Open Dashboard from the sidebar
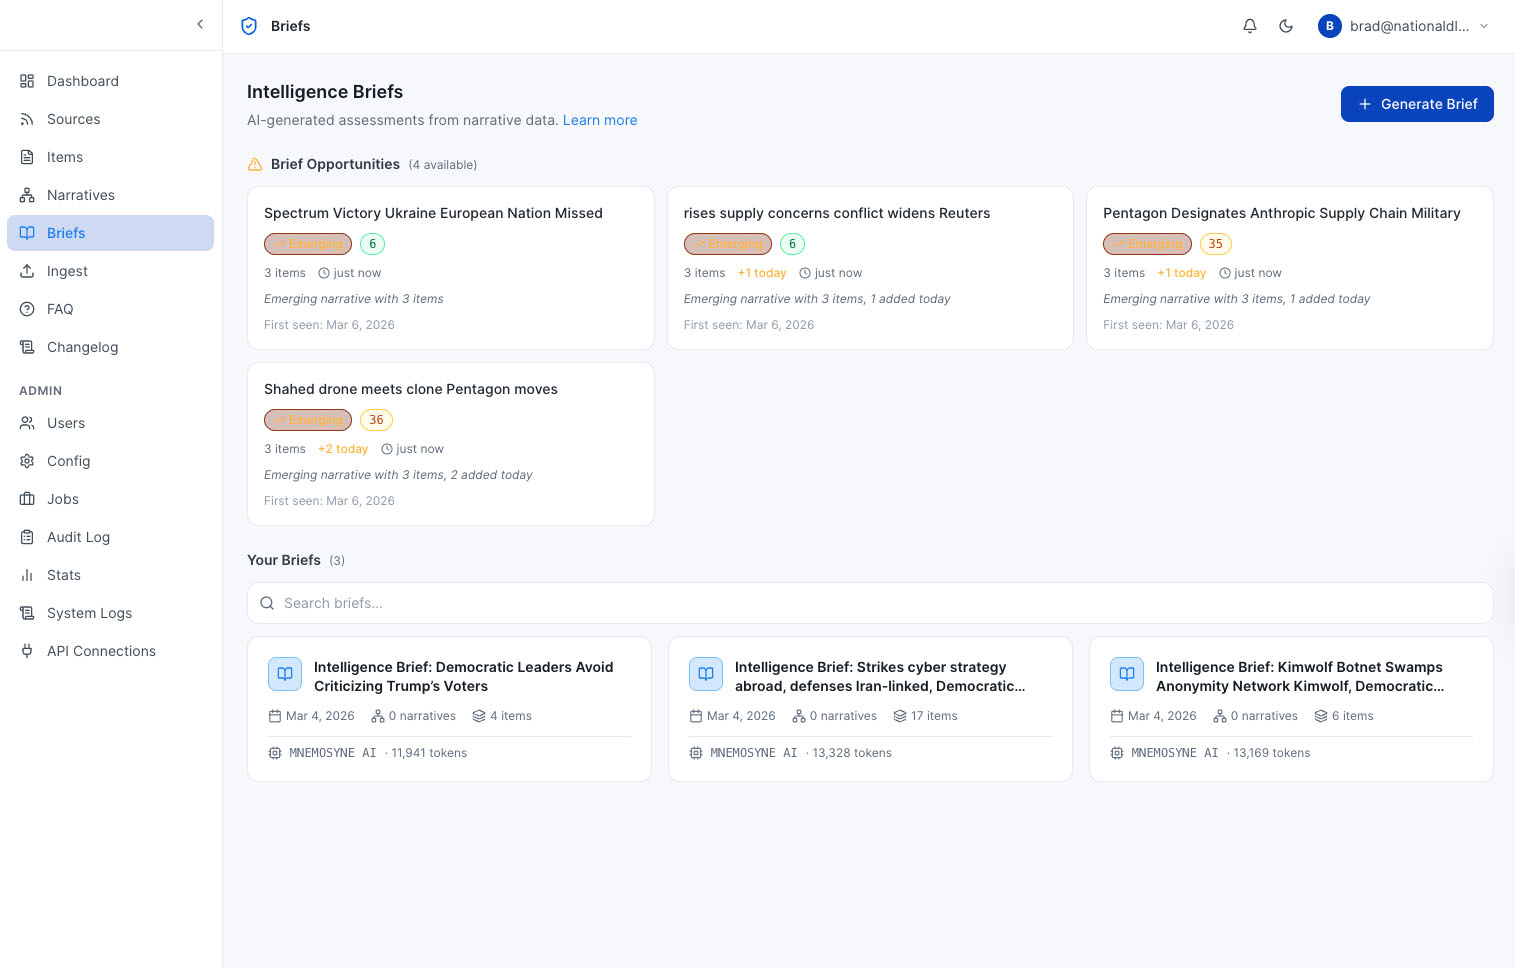Viewport: 1515px width, 968px height. pyautogui.click(x=82, y=81)
